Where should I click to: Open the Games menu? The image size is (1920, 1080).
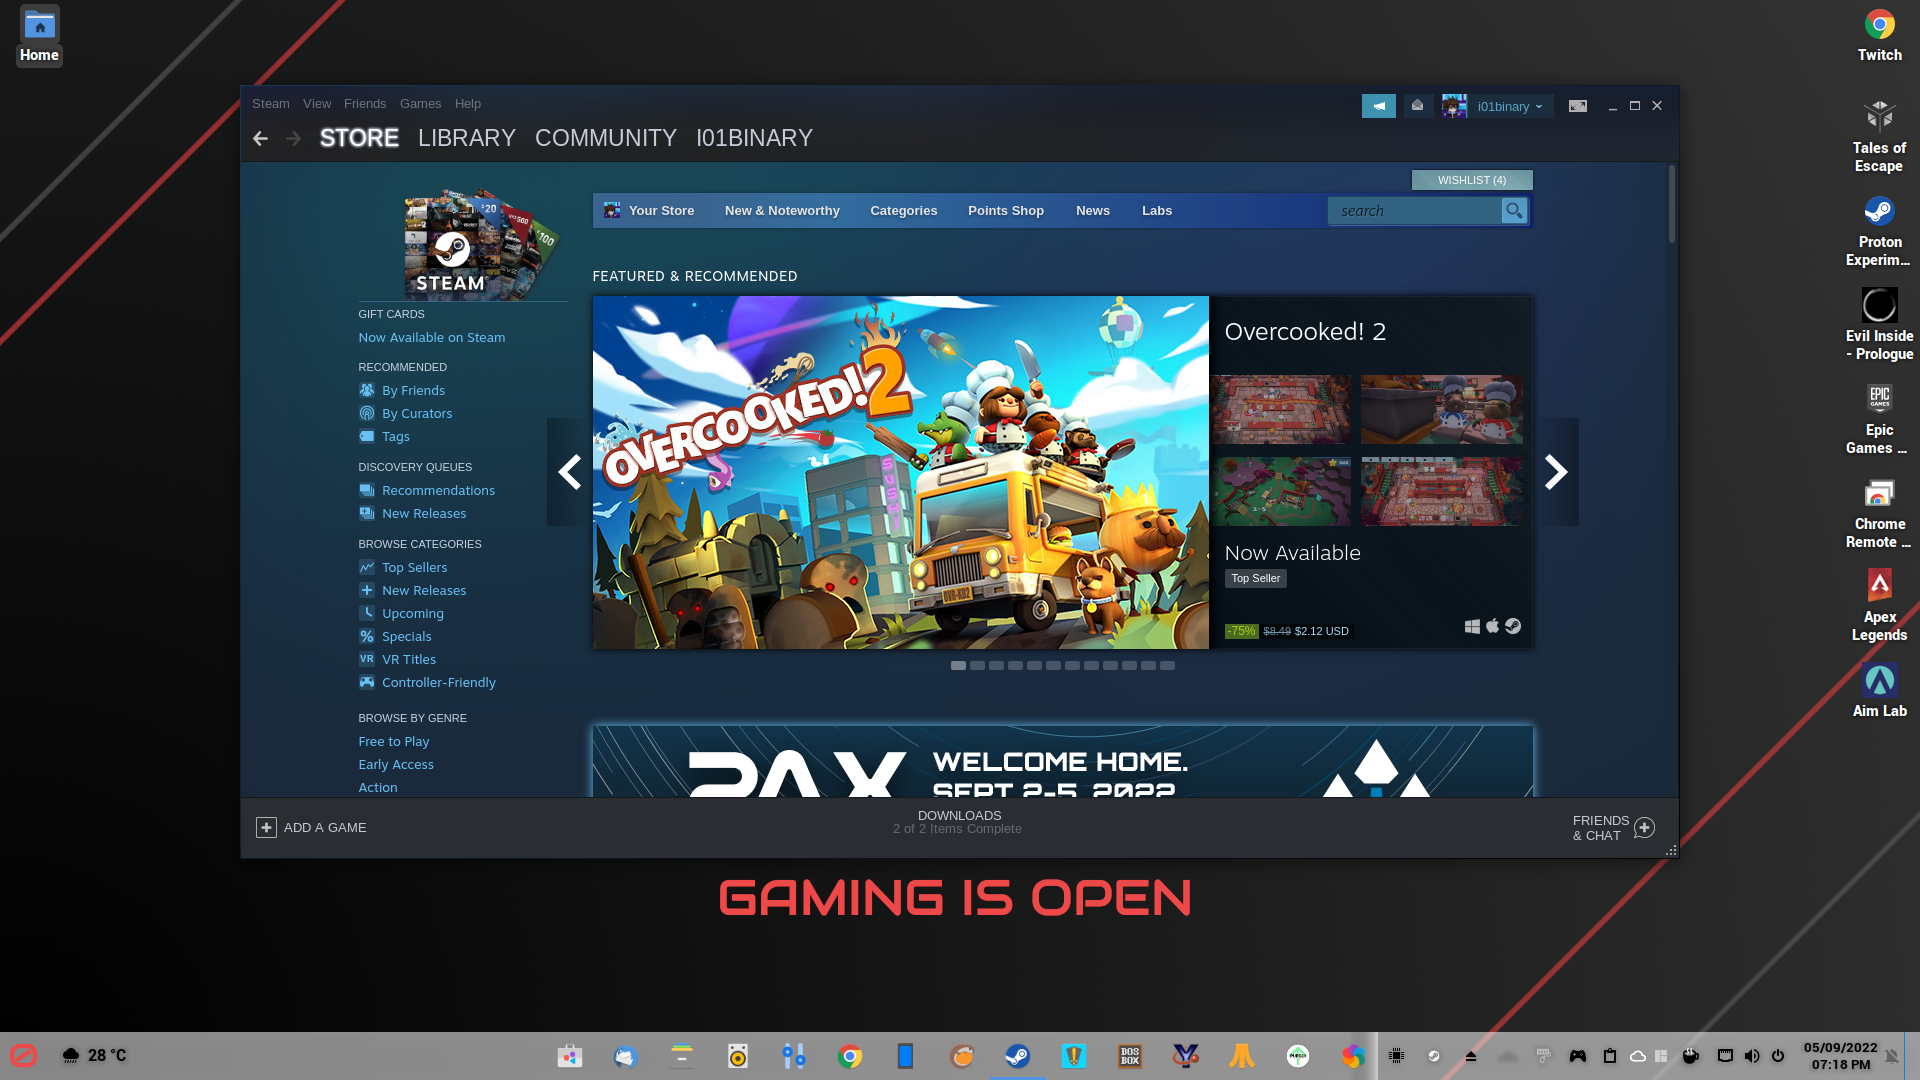420,104
